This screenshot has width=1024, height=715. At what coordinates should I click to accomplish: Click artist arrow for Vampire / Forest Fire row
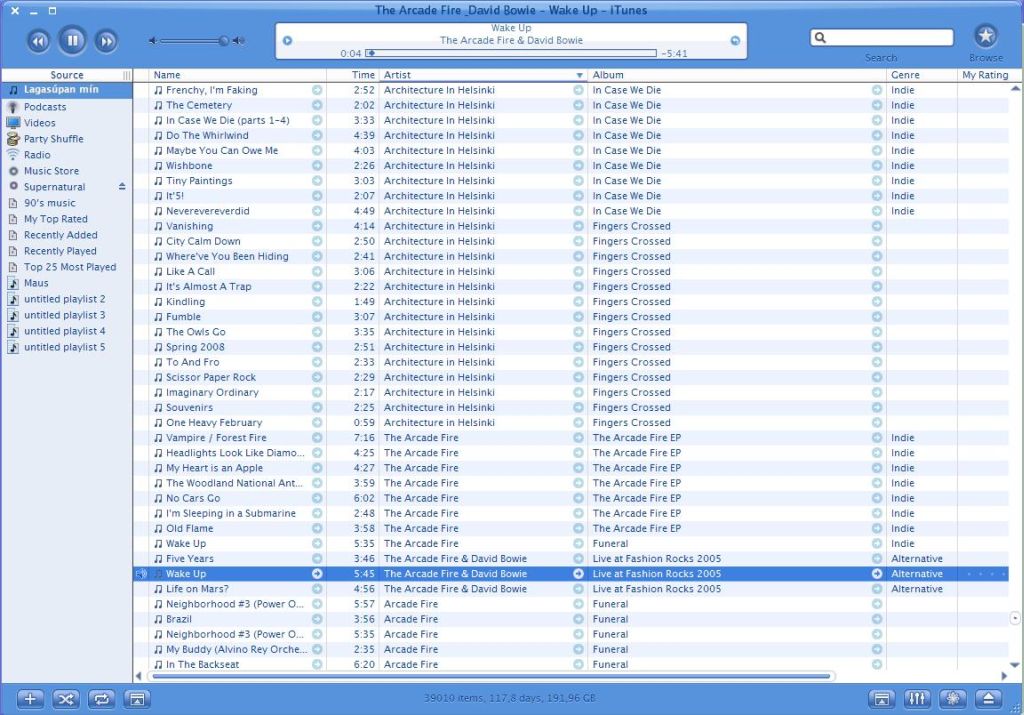[578, 437]
